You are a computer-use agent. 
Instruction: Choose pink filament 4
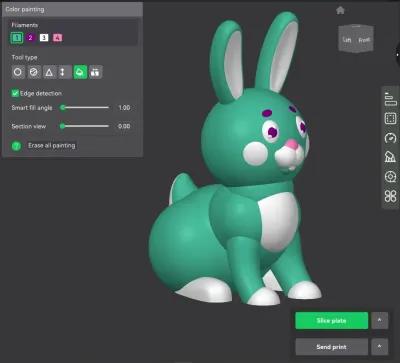pos(57,38)
